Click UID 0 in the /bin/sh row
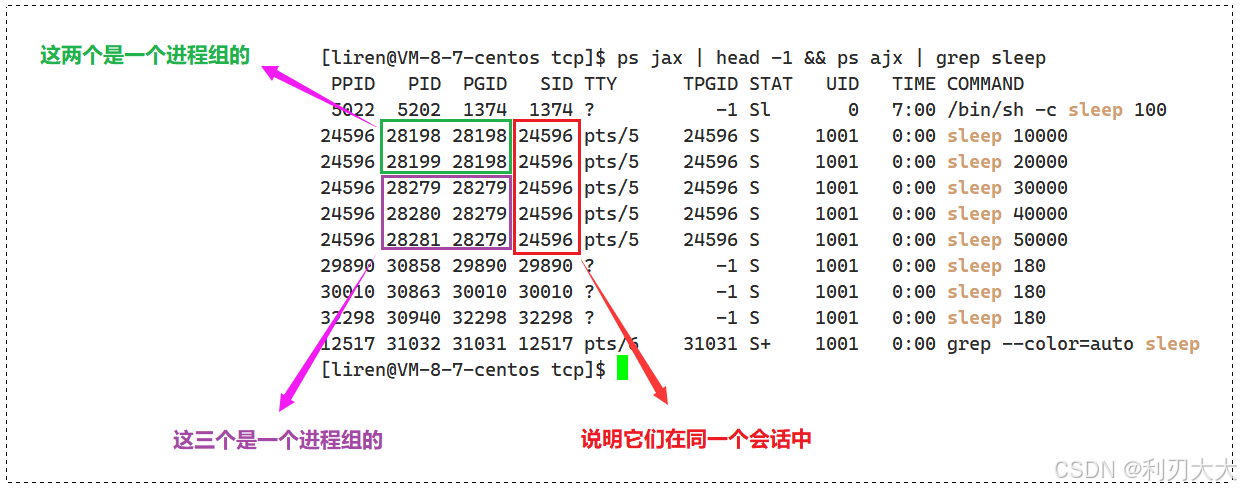 pyautogui.click(x=854, y=110)
